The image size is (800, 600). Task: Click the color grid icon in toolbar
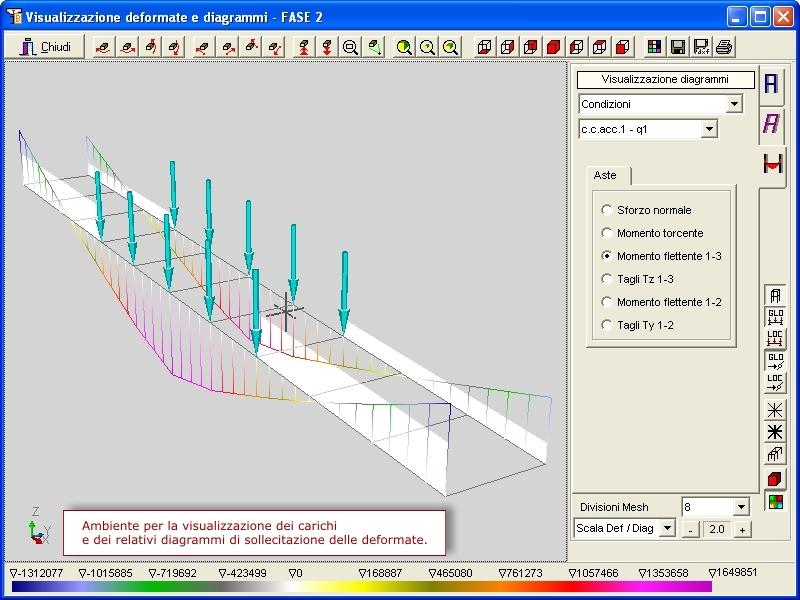654,47
